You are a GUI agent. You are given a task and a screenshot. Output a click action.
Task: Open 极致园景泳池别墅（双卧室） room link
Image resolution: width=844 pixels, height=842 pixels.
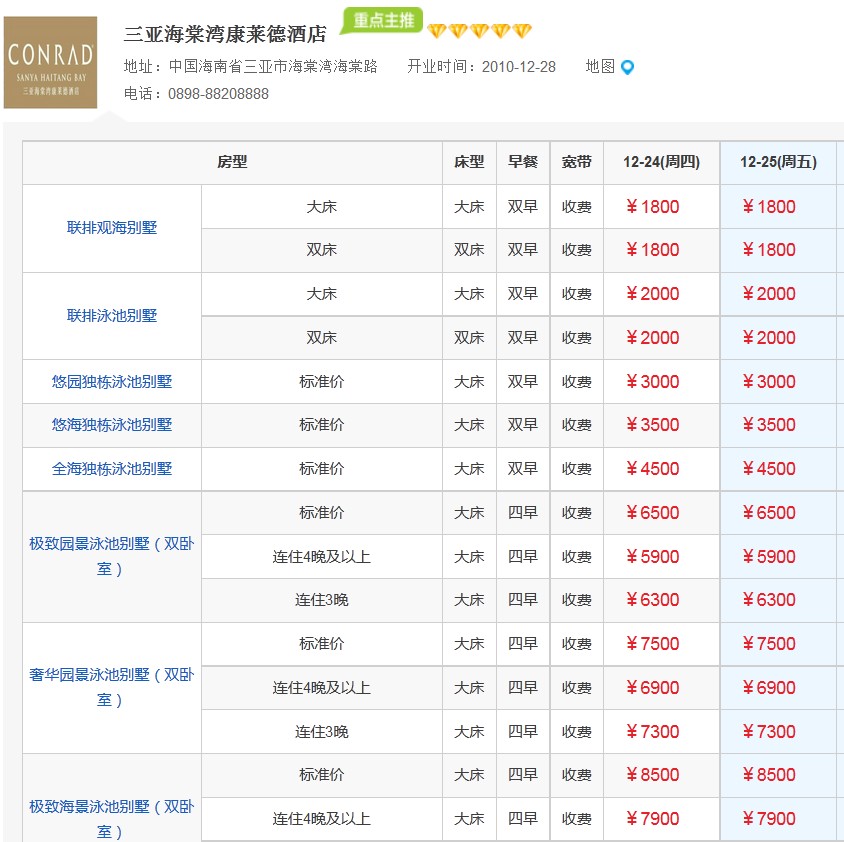112,556
